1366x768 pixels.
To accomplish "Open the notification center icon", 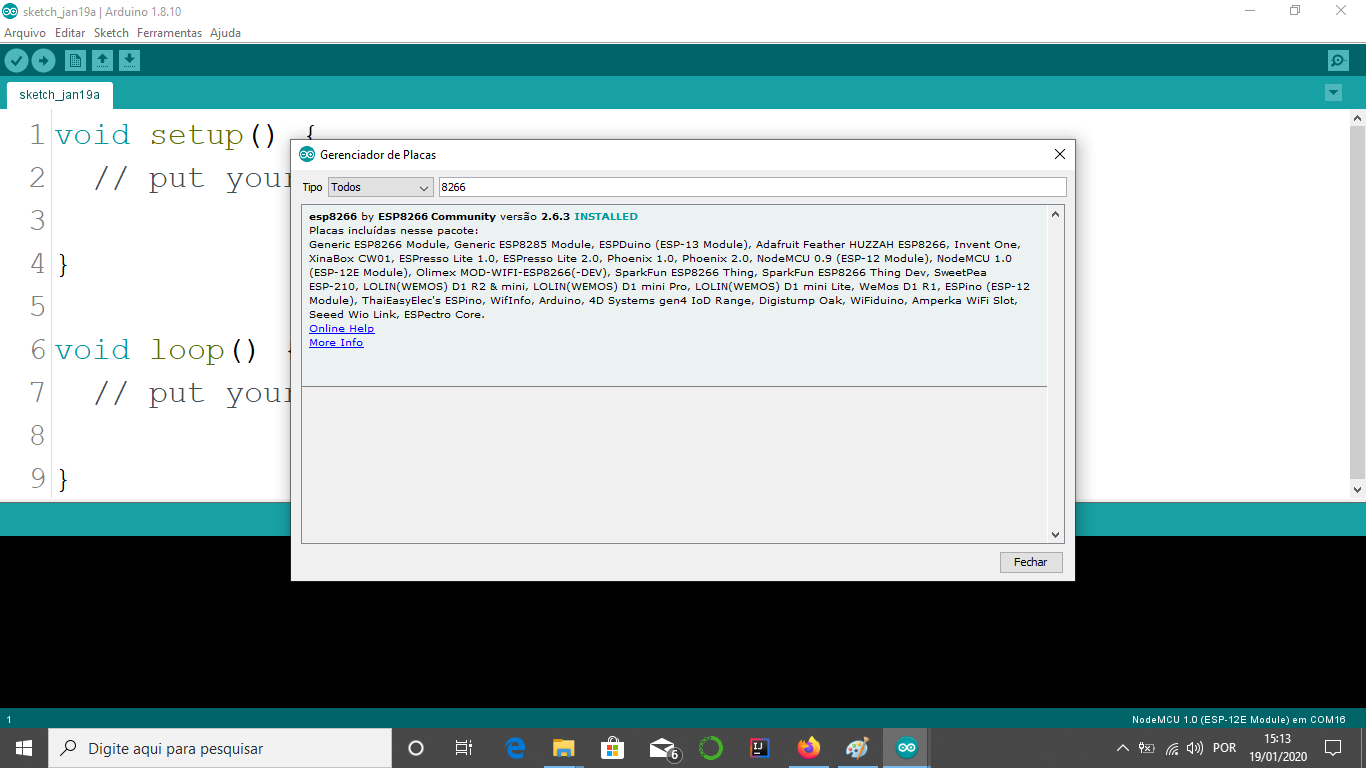I will (1332, 748).
